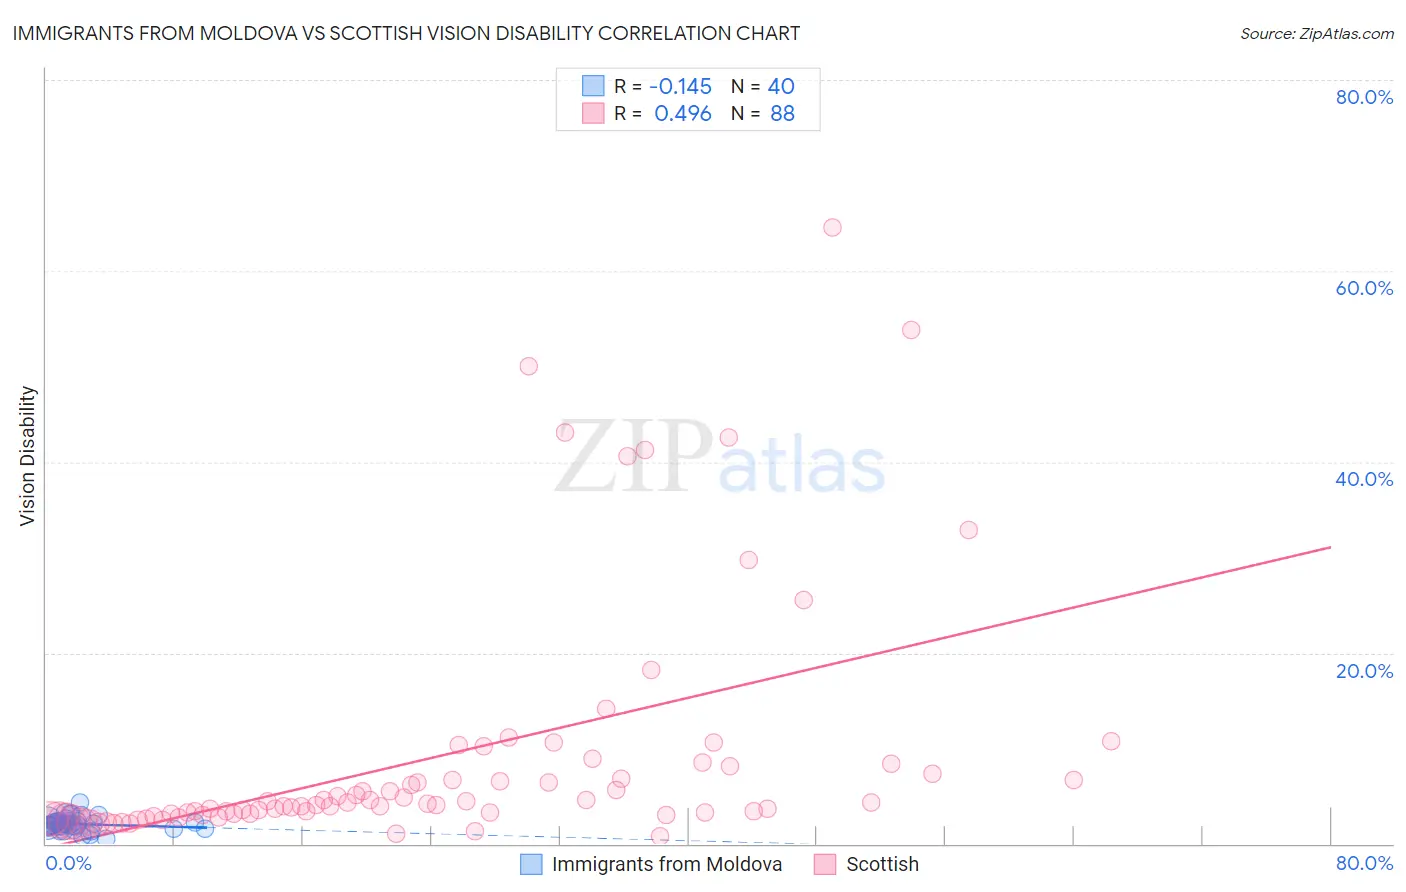Click the highest pink data point near 65%
Image resolution: width=1406 pixels, height=892 pixels.
832,227
